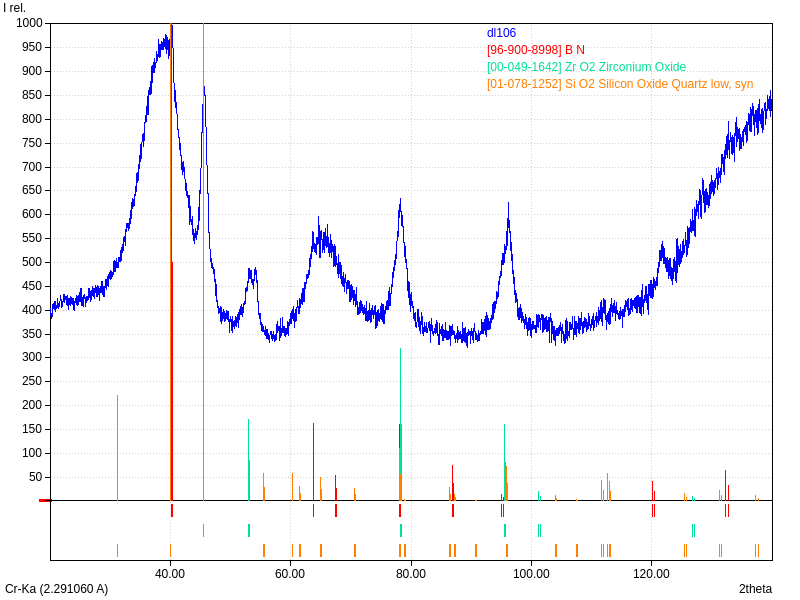Click the 120.00 x-axis tick label
This screenshot has width=800, height=600.
(x=652, y=573)
